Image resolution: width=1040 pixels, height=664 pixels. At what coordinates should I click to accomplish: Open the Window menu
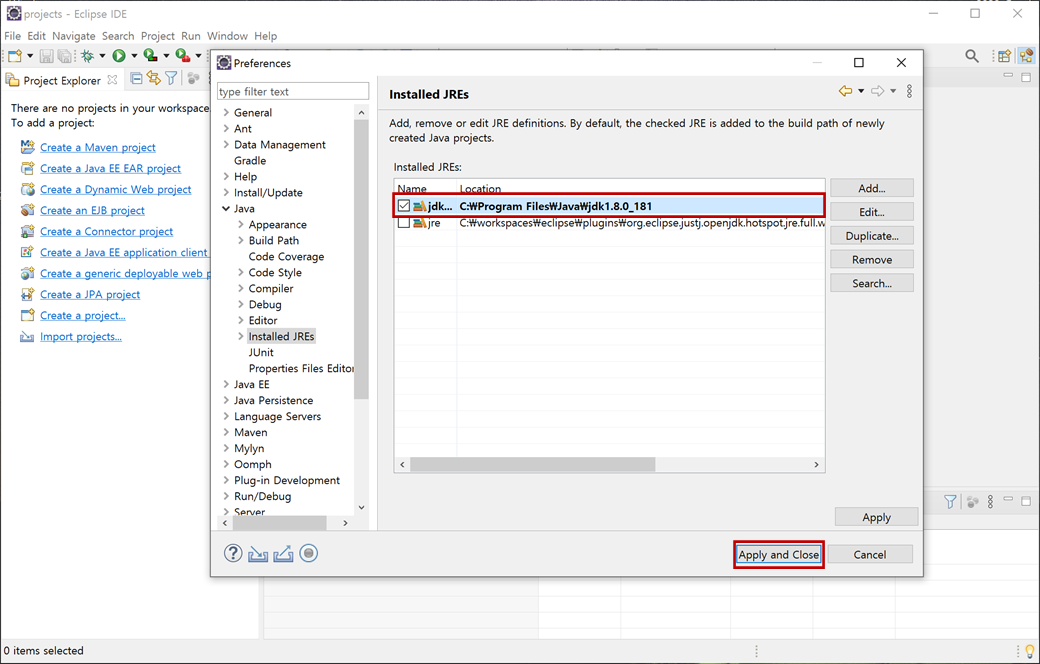click(x=228, y=36)
